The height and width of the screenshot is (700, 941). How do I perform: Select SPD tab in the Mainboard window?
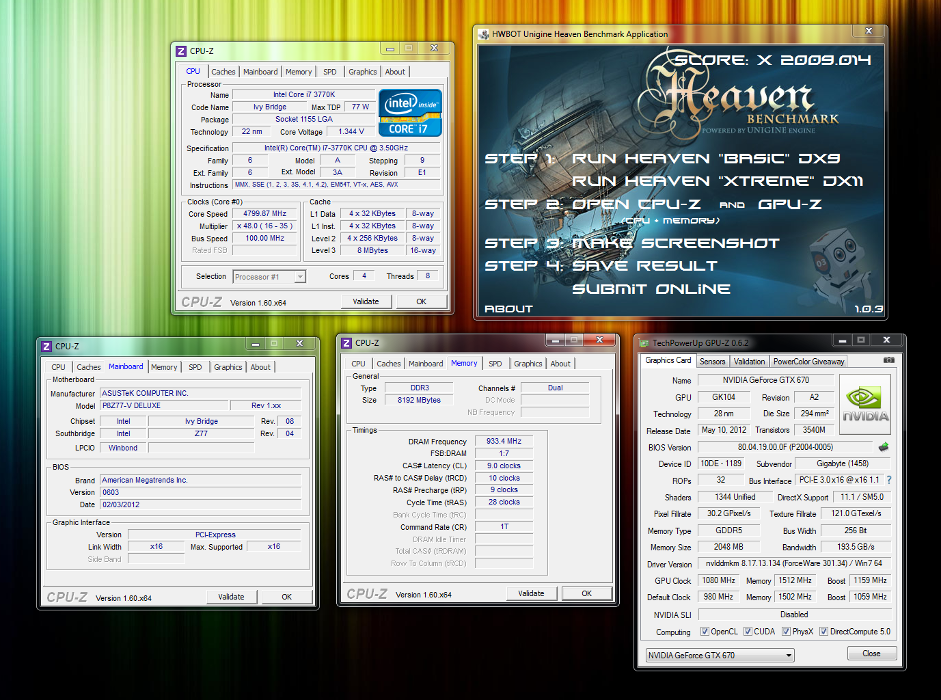point(195,367)
